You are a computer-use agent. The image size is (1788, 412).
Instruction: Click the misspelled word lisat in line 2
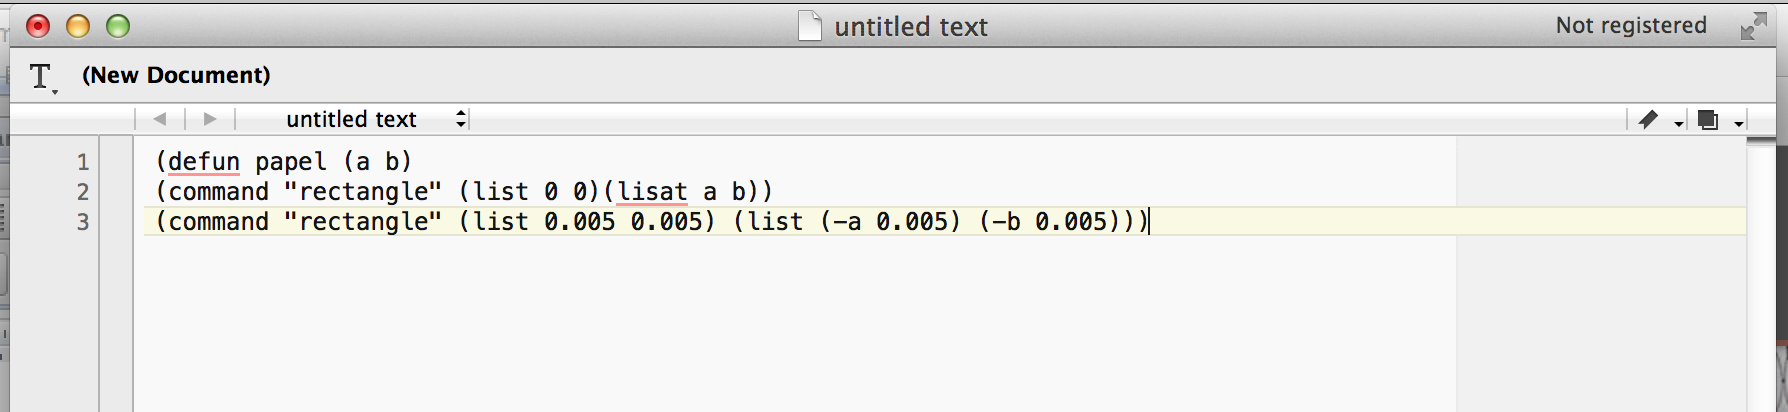[x=652, y=192]
